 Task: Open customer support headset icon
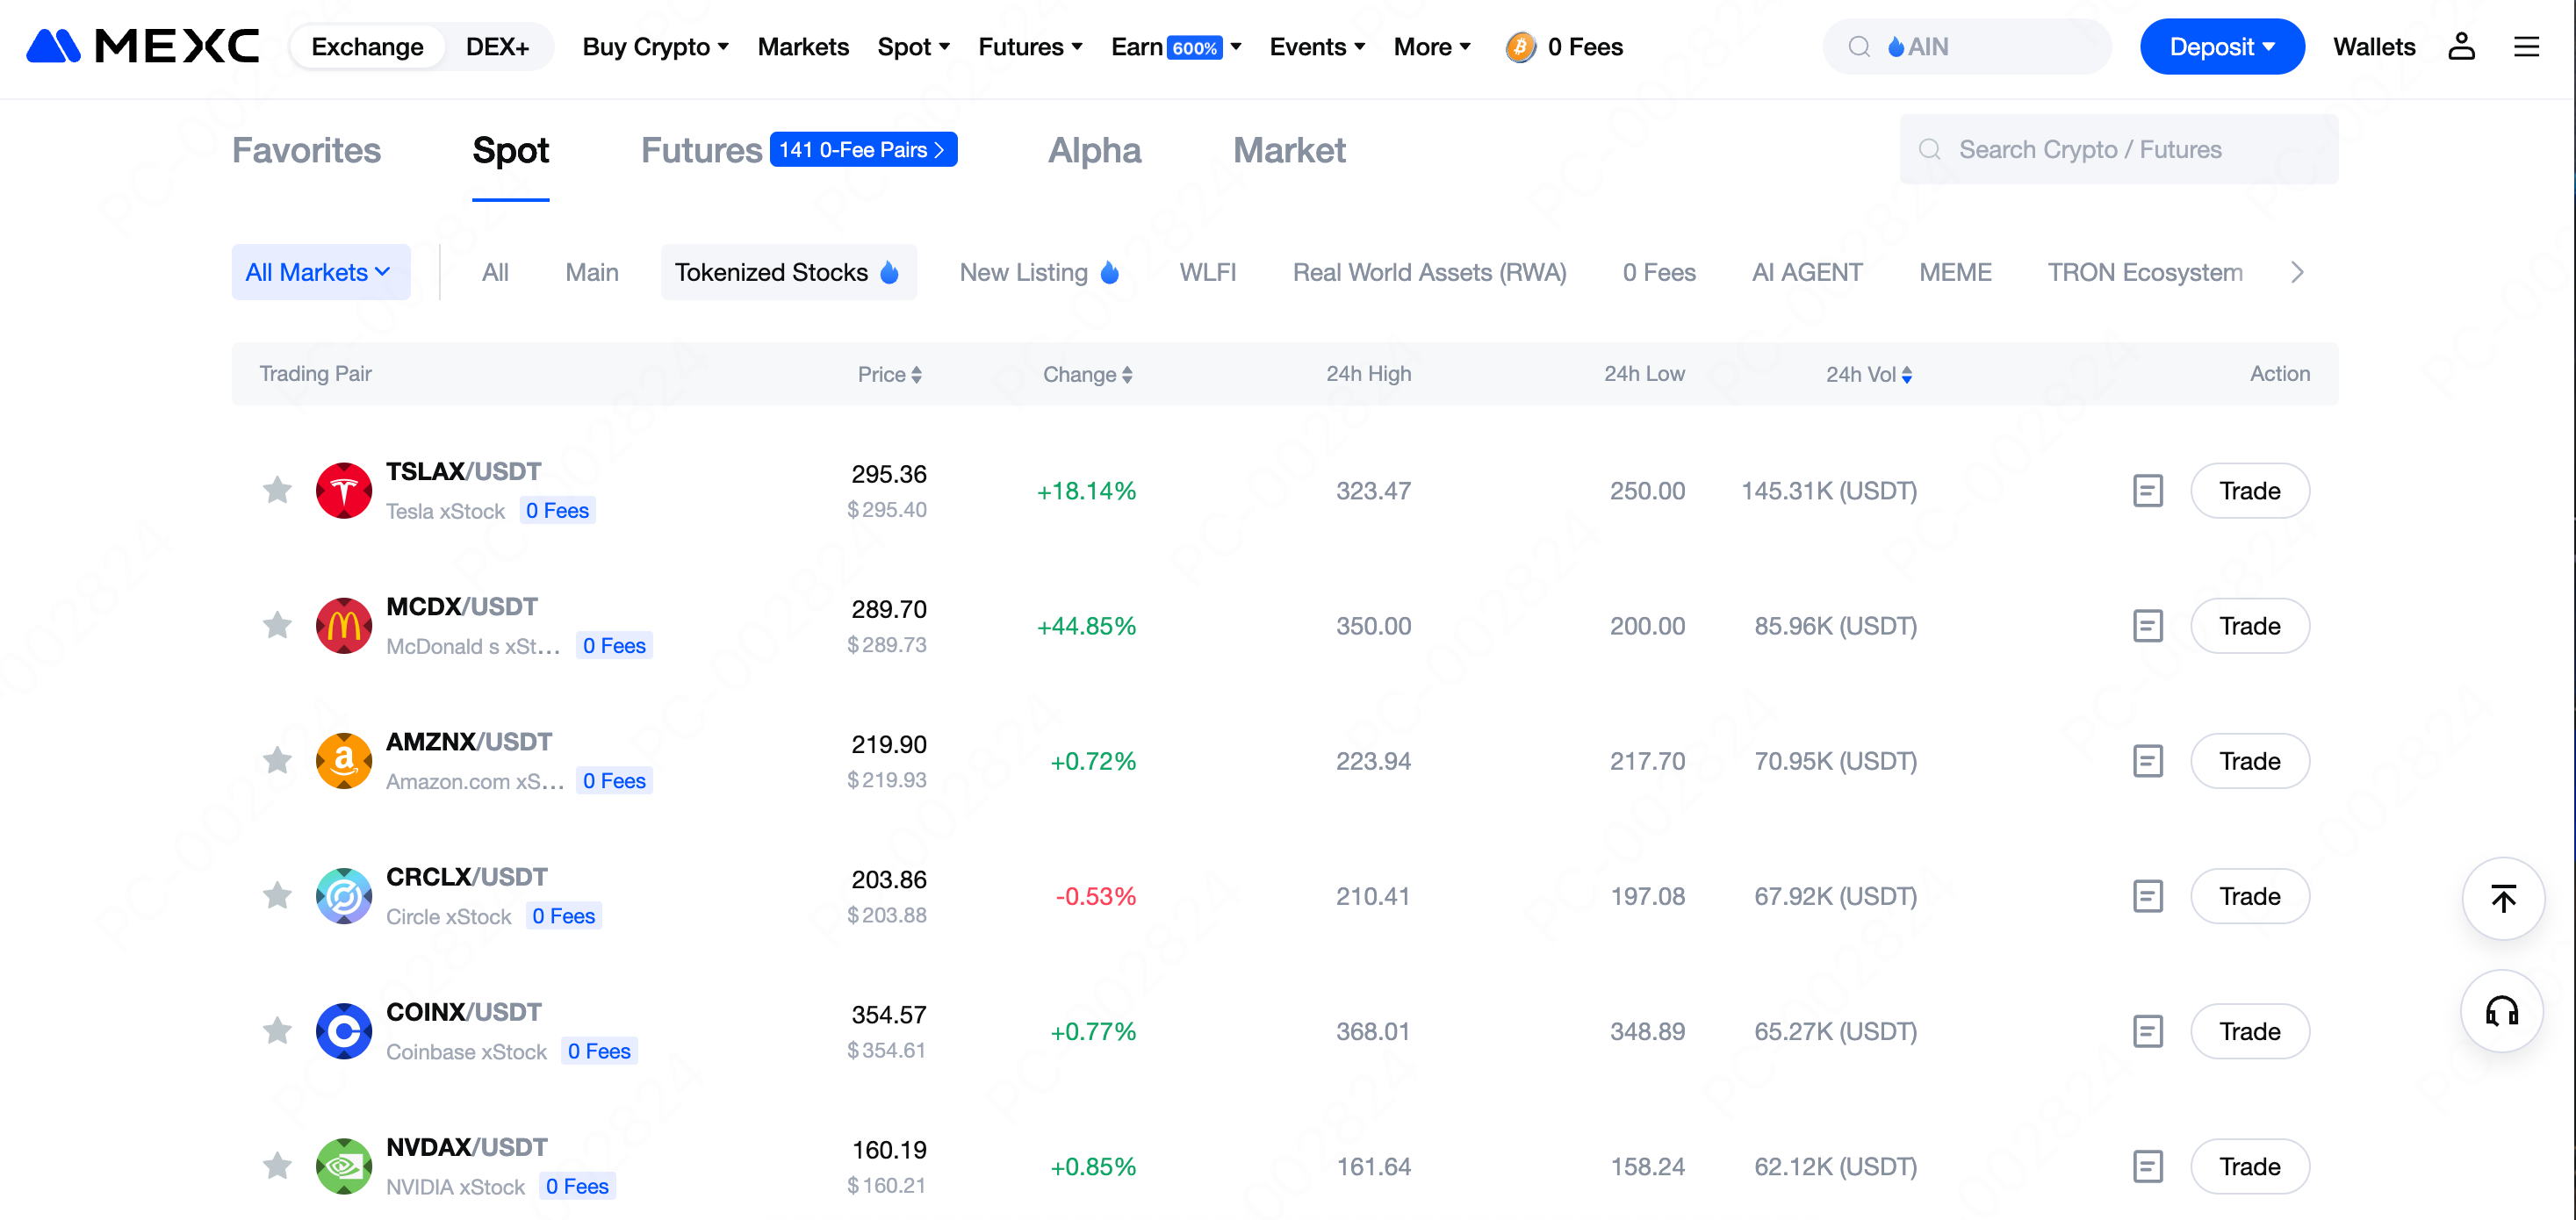(2502, 1011)
